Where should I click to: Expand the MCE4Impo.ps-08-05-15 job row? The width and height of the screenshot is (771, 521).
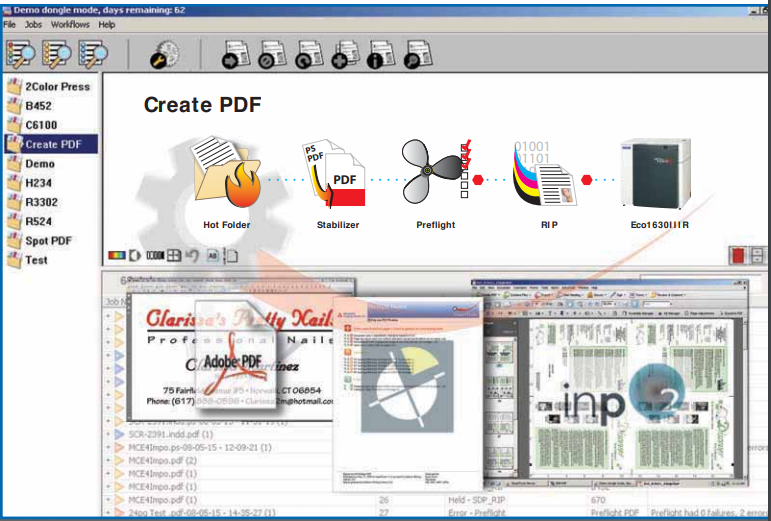click(x=108, y=447)
